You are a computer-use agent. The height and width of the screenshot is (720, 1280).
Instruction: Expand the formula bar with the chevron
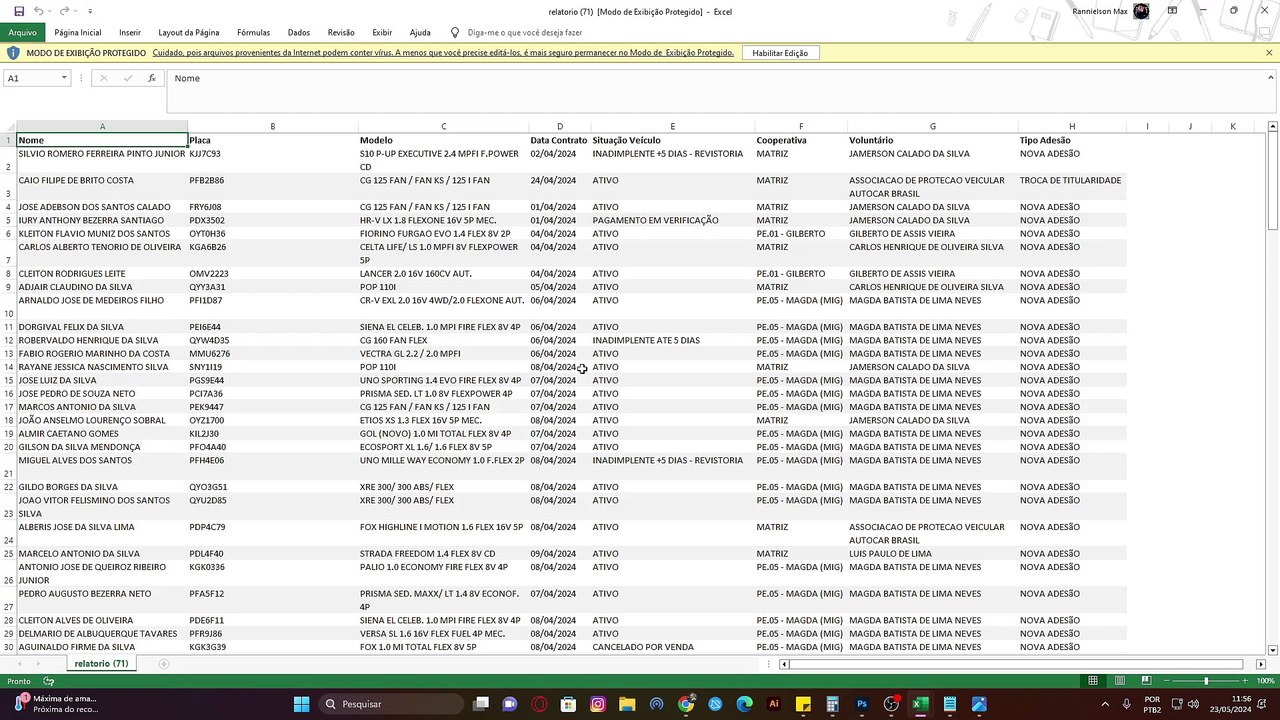1270,78
